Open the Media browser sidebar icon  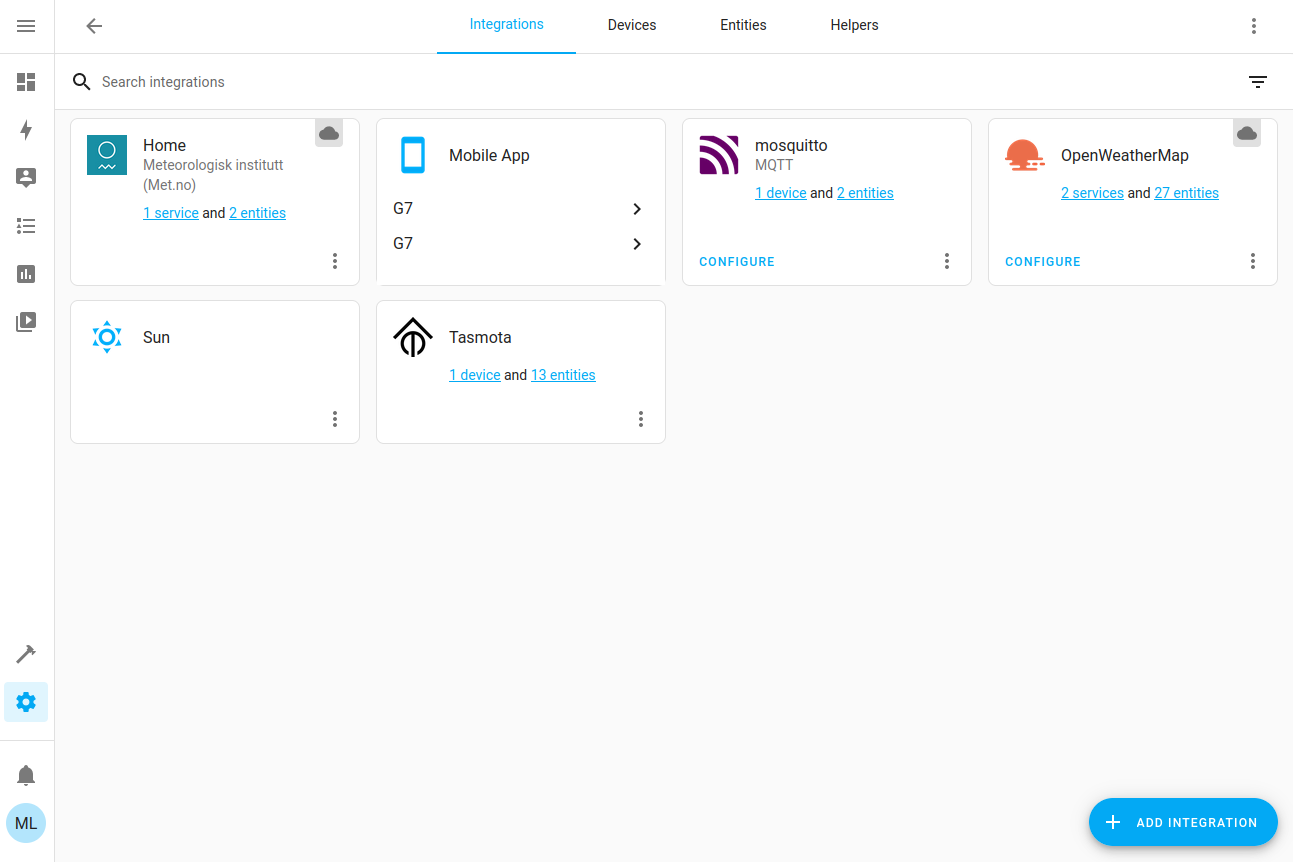pyautogui.click(x=26, y=322)
